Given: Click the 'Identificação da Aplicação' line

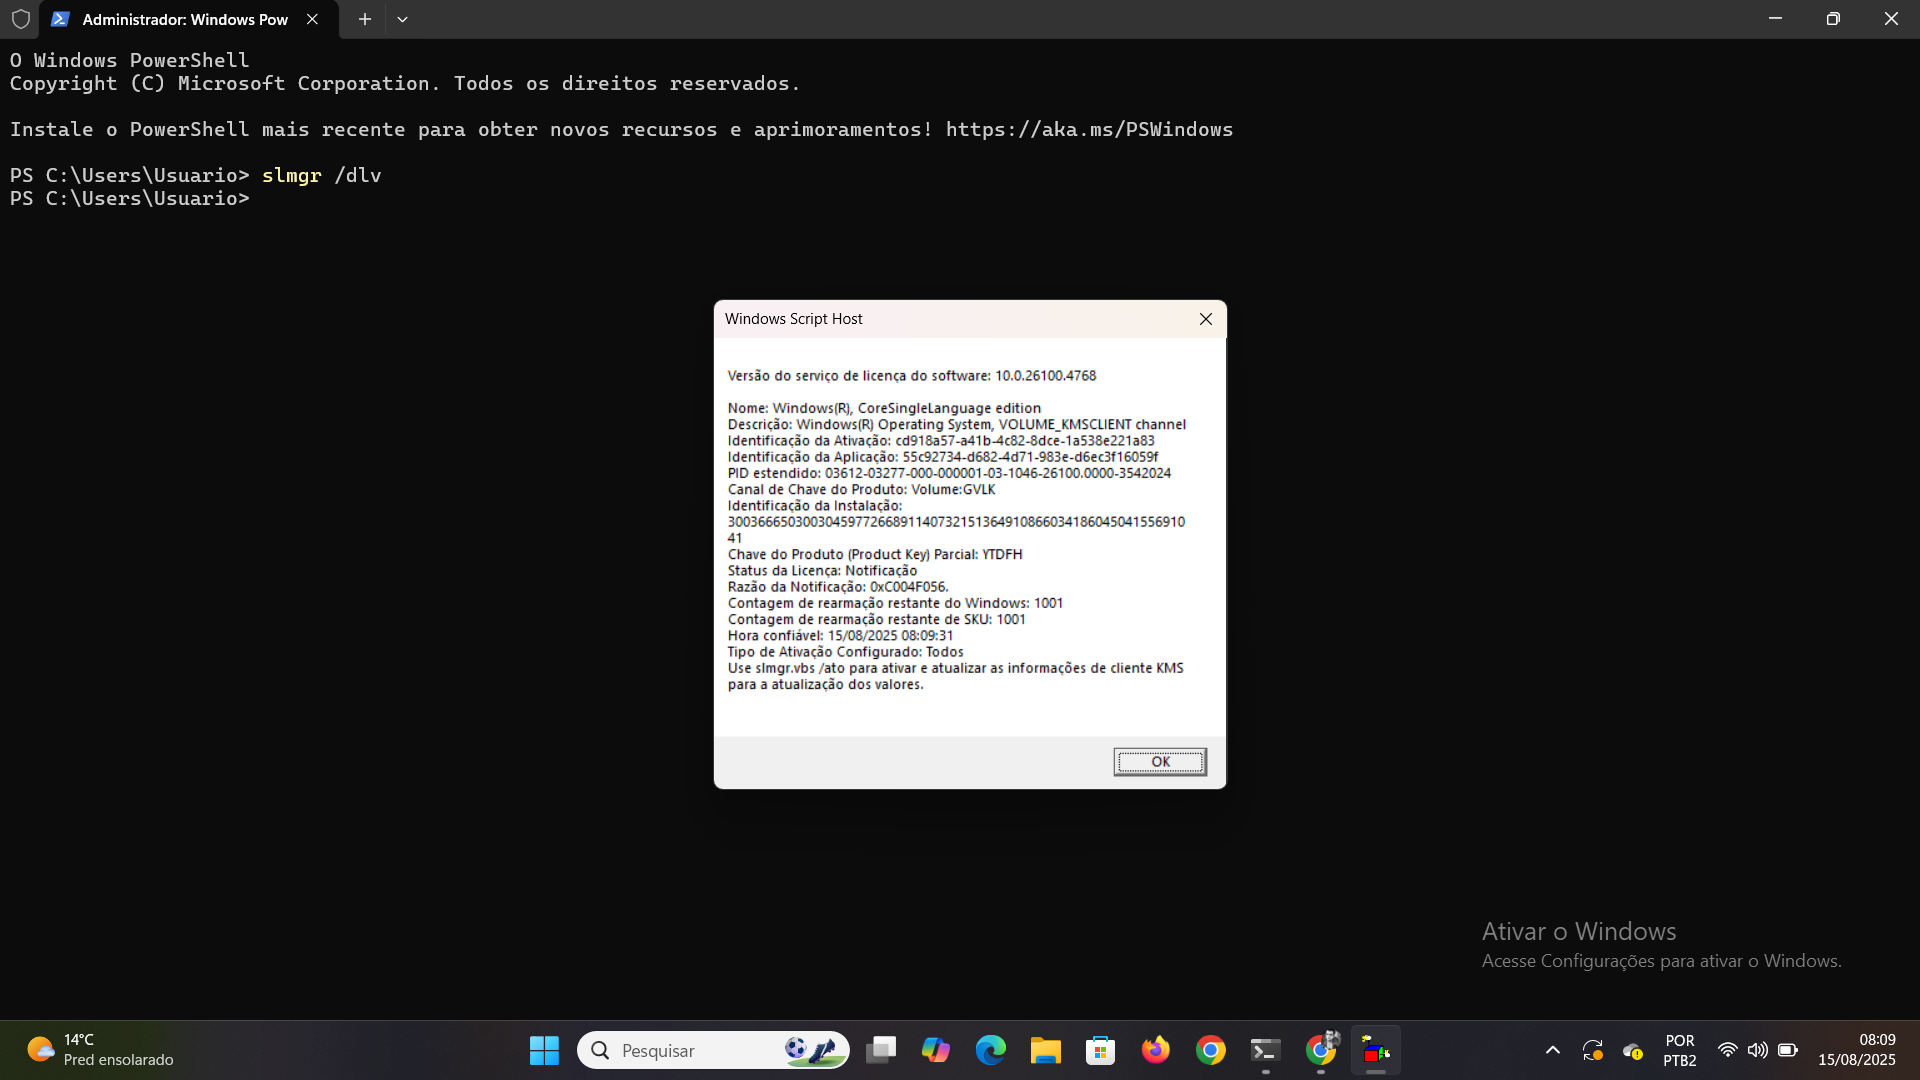Looking at the screenshot, I should pyautogui.click(x=943, y=457).
